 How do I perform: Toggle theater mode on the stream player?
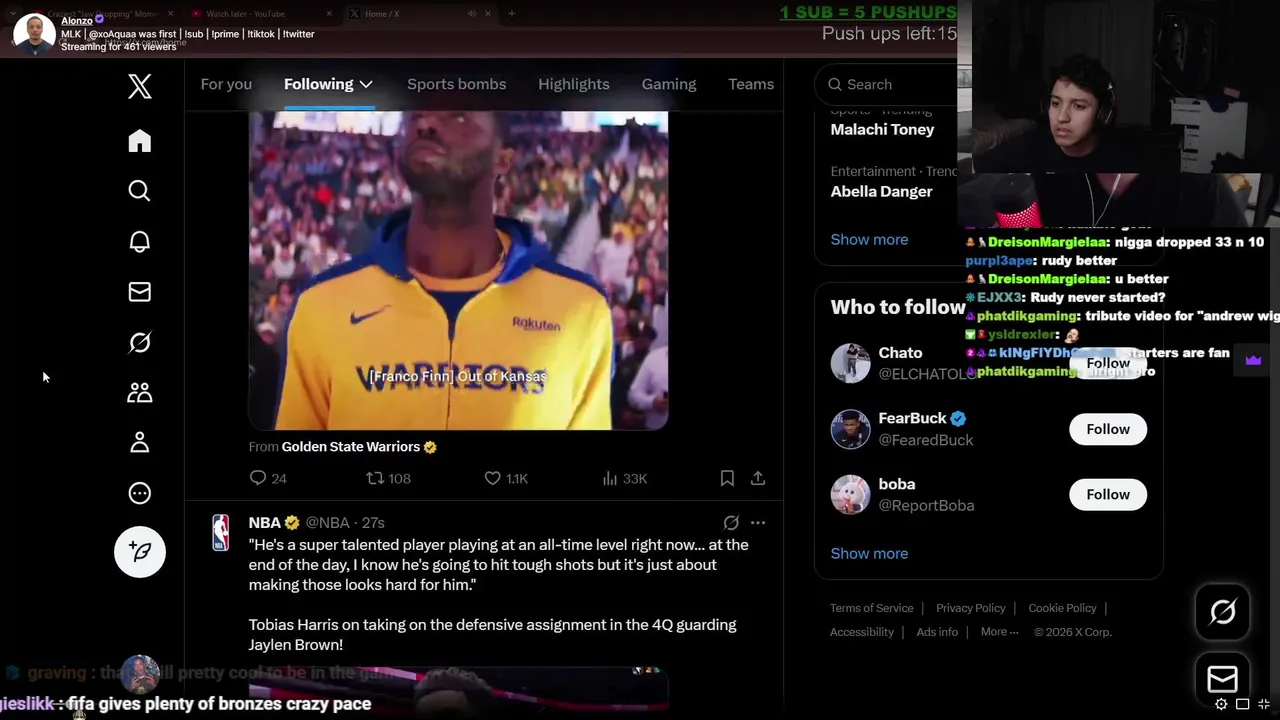1243,704
